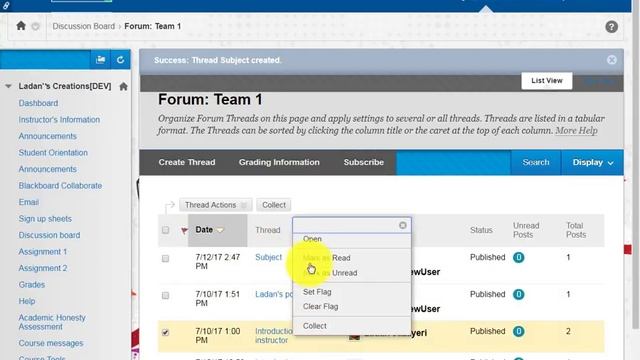Click unread posts badge for Subject thread
Screen dimensions: 640x360
pyautogui.click(x=518, y=258)
